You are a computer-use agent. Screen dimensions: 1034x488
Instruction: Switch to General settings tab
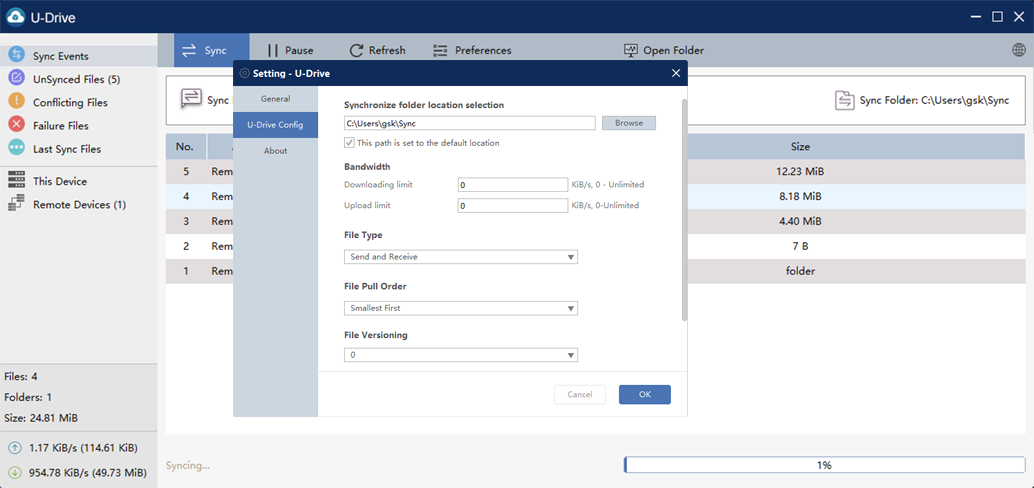(x=276, y=99)
